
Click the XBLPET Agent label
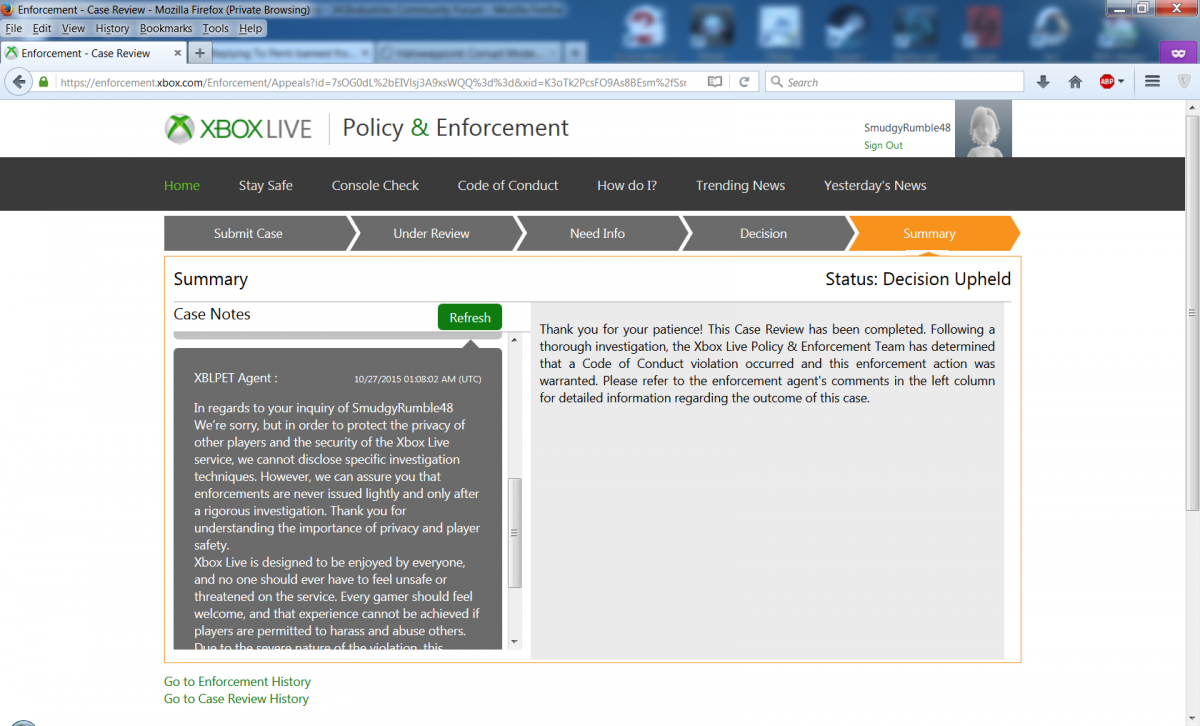[235, 378]
